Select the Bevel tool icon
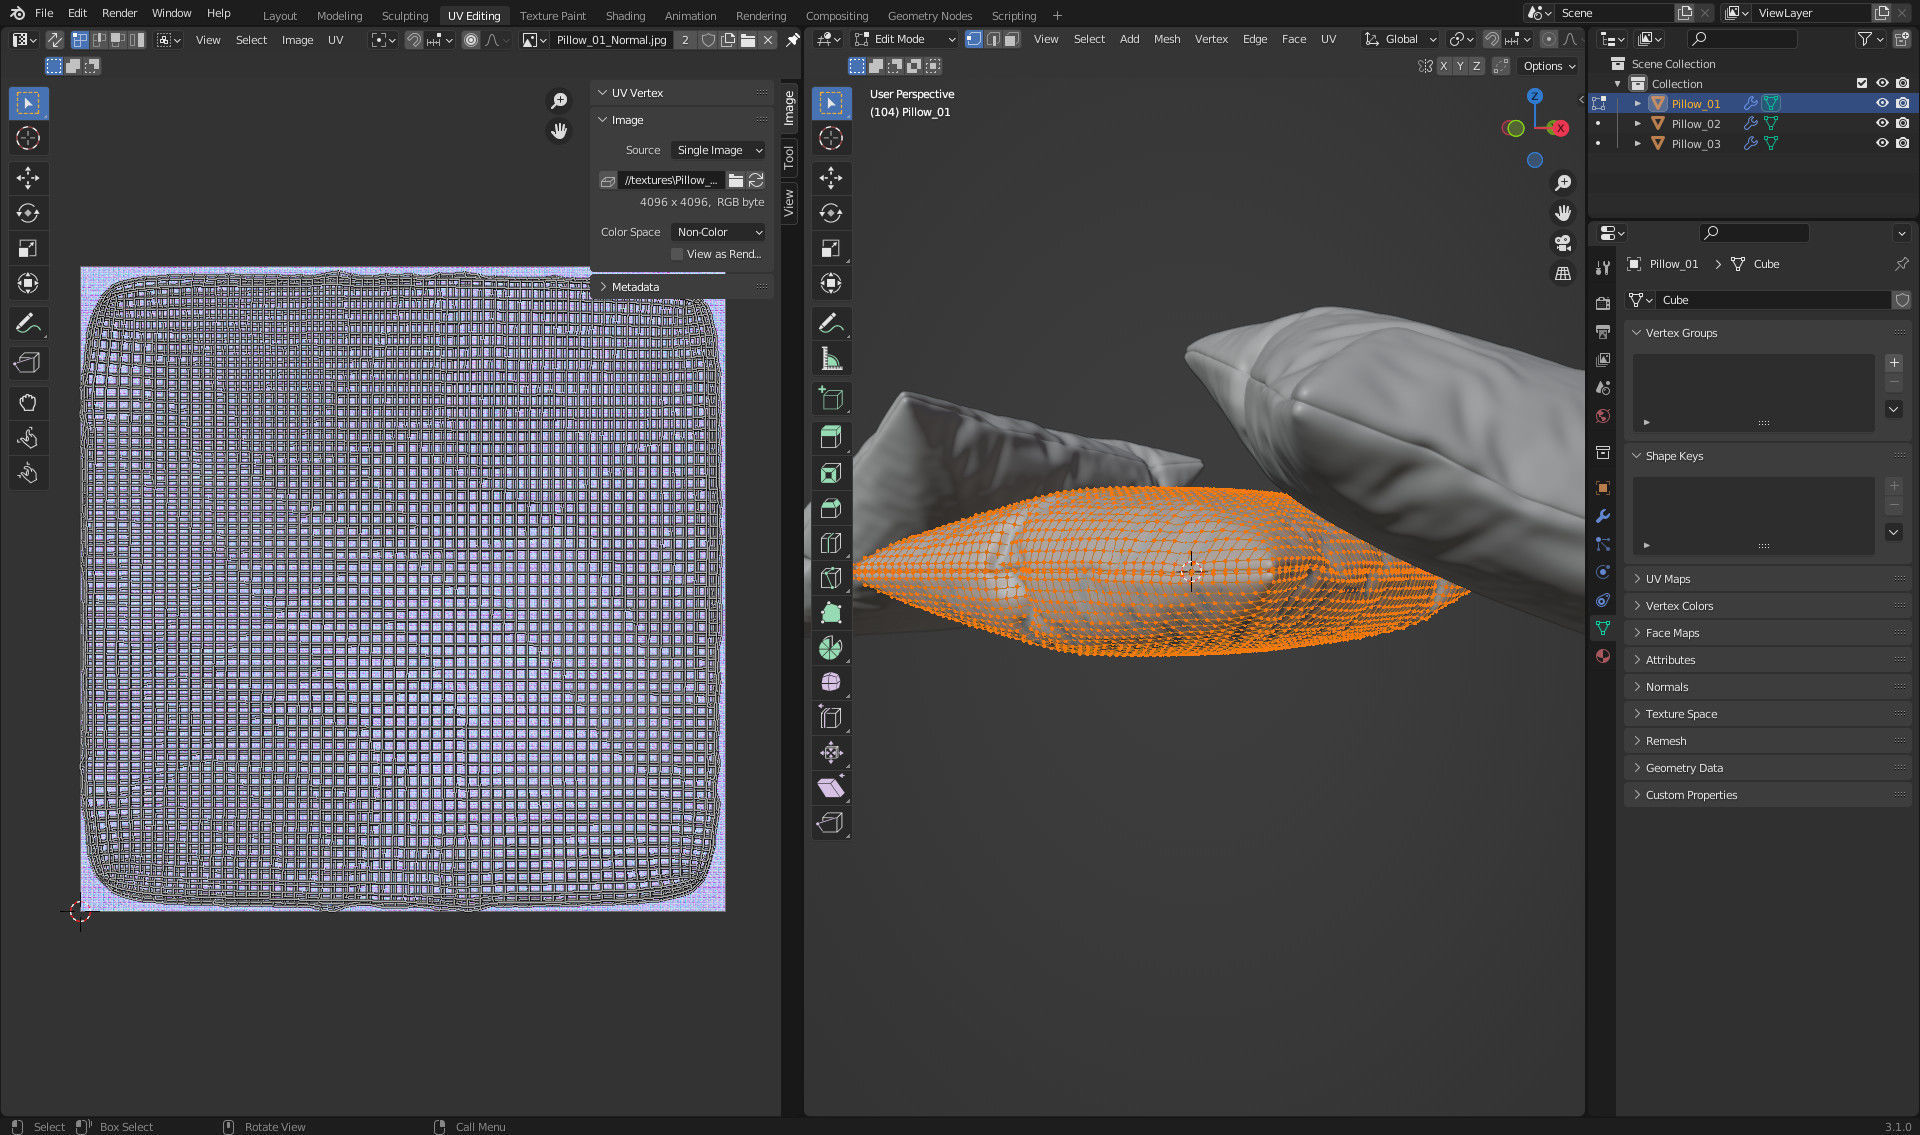 [x=830, y=508]
